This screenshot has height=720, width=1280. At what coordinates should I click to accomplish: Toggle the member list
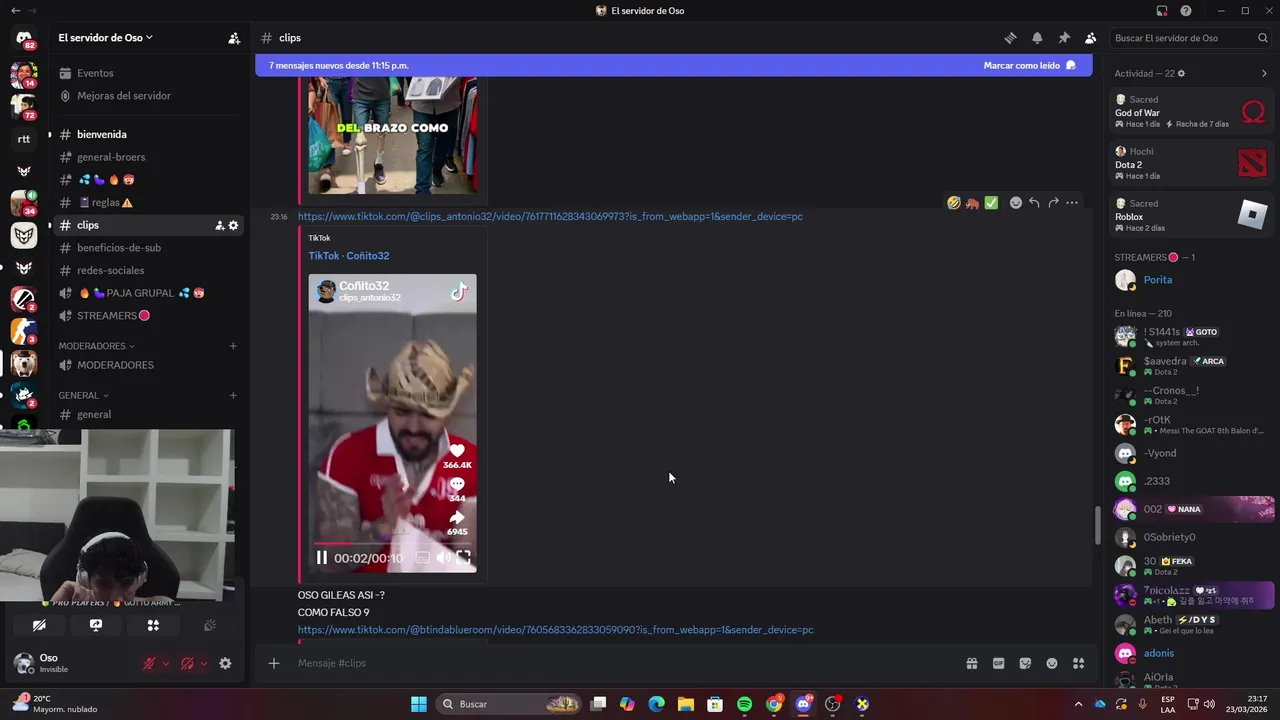pos(1091,38)
